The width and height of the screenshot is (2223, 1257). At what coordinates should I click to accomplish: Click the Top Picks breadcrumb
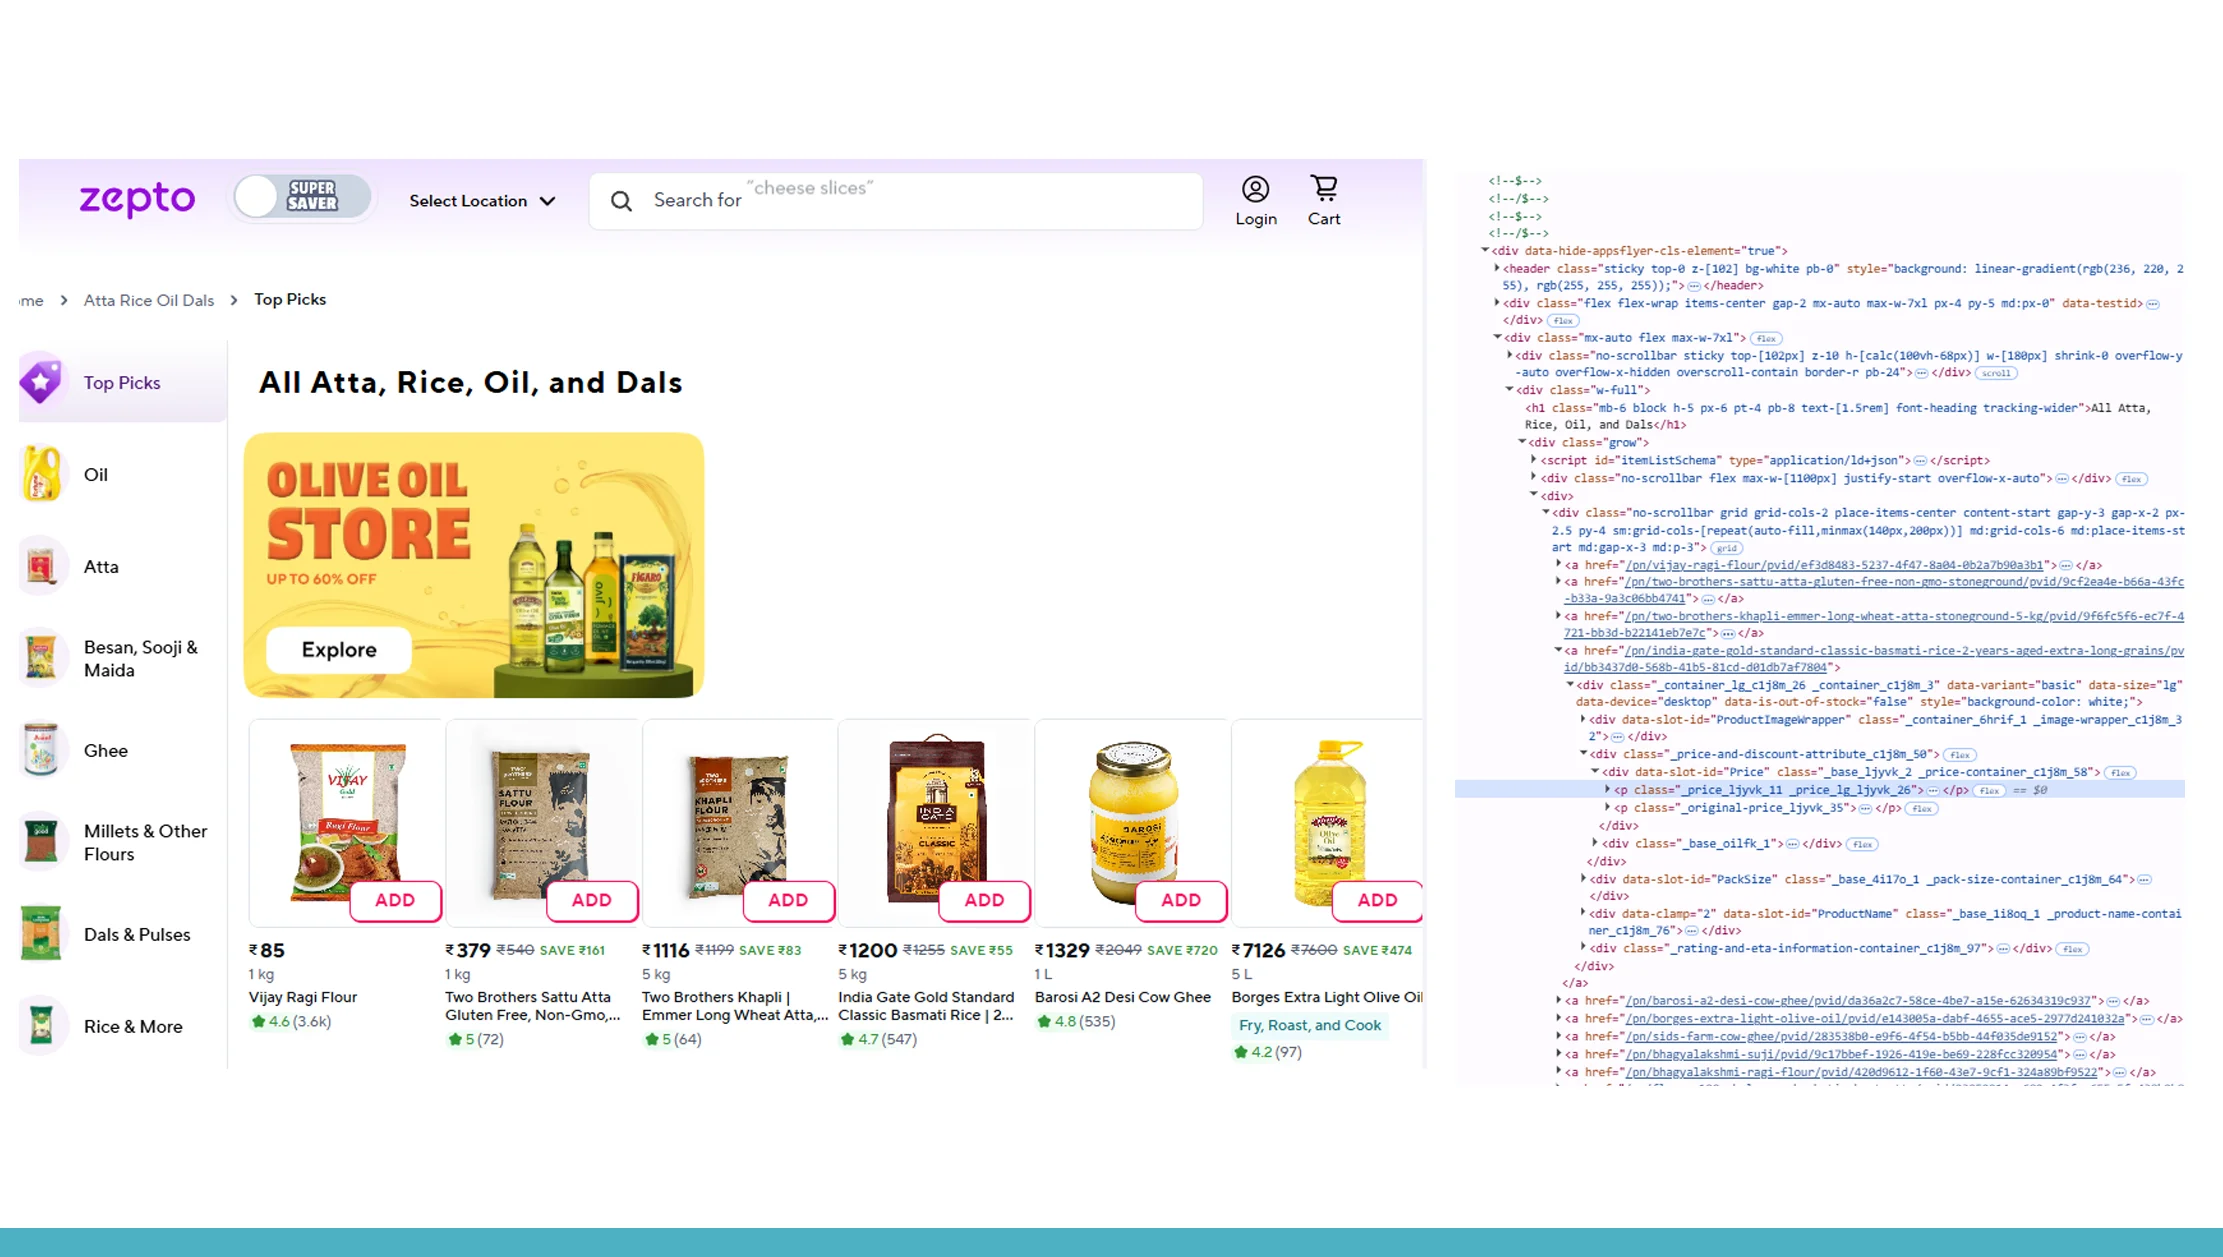tap(290, 299)
